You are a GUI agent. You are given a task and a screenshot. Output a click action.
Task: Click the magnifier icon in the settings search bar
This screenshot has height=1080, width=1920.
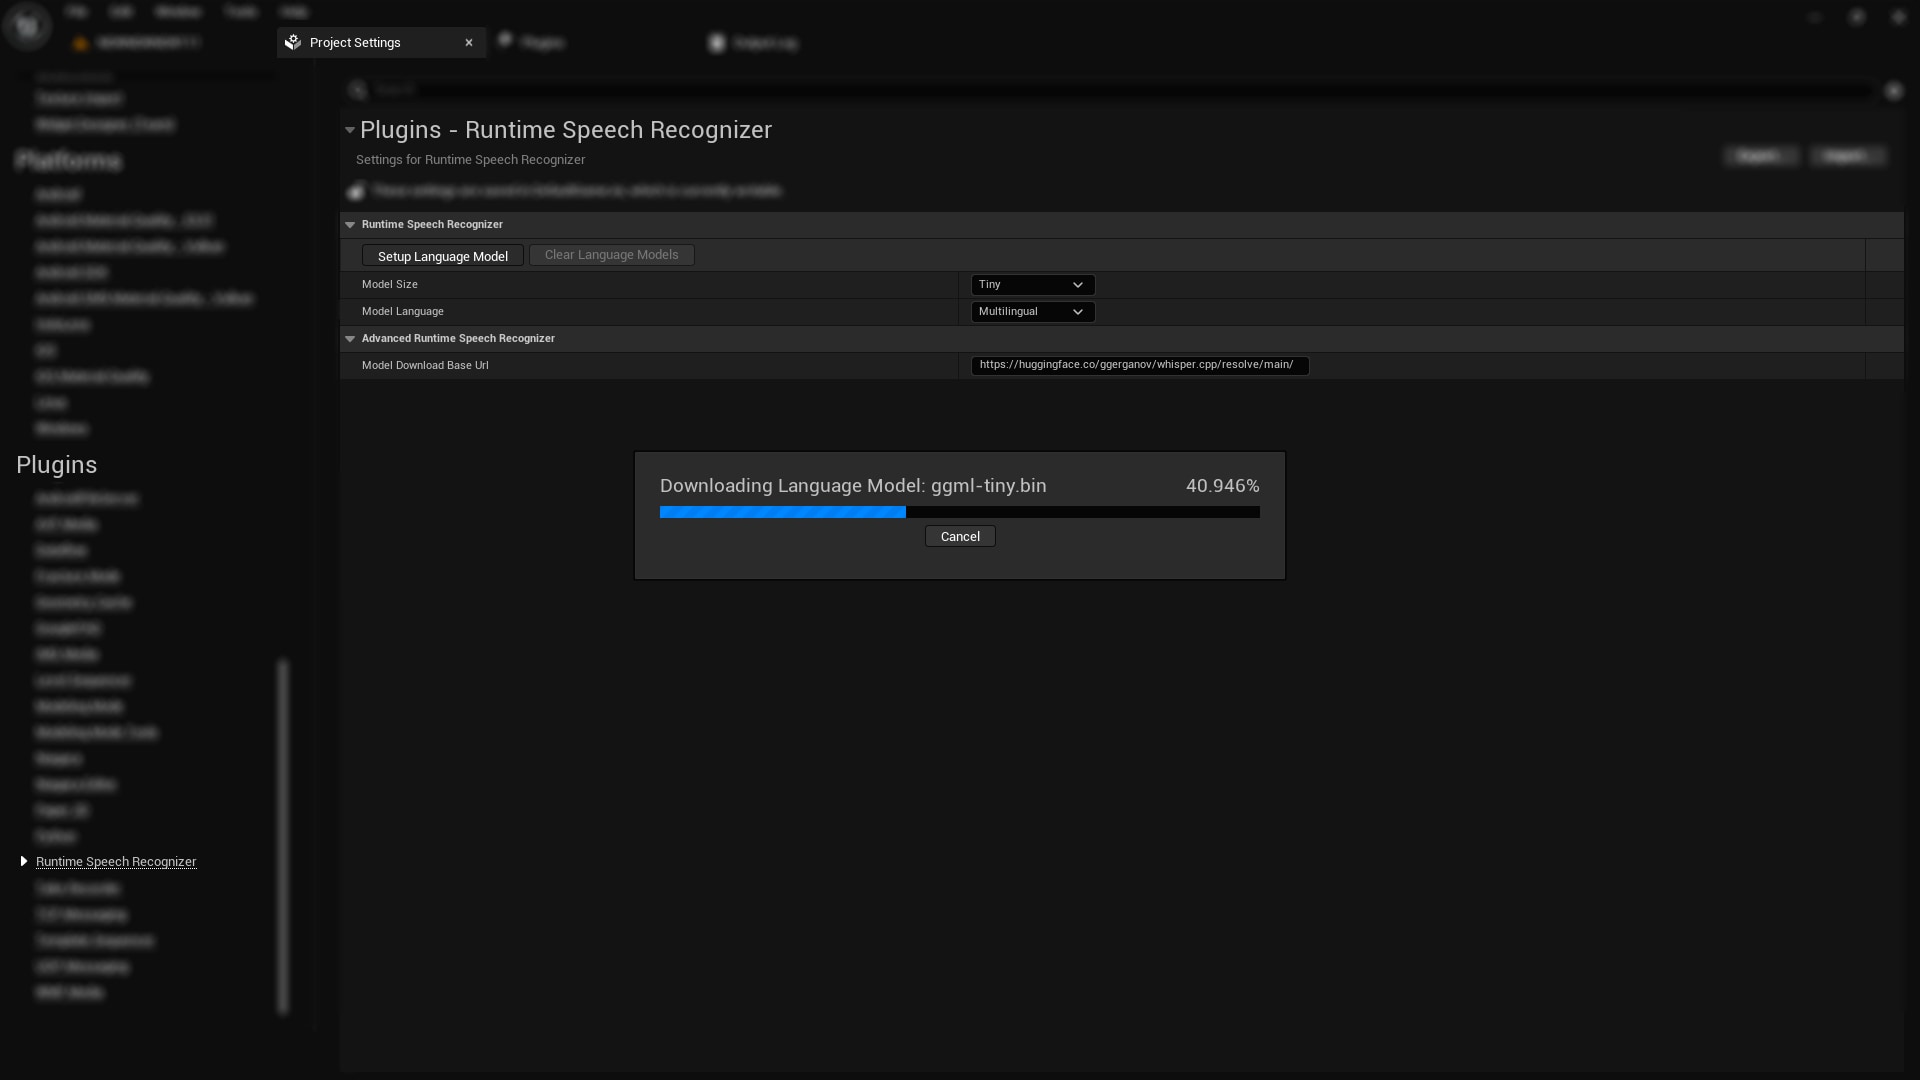(358, 89)
